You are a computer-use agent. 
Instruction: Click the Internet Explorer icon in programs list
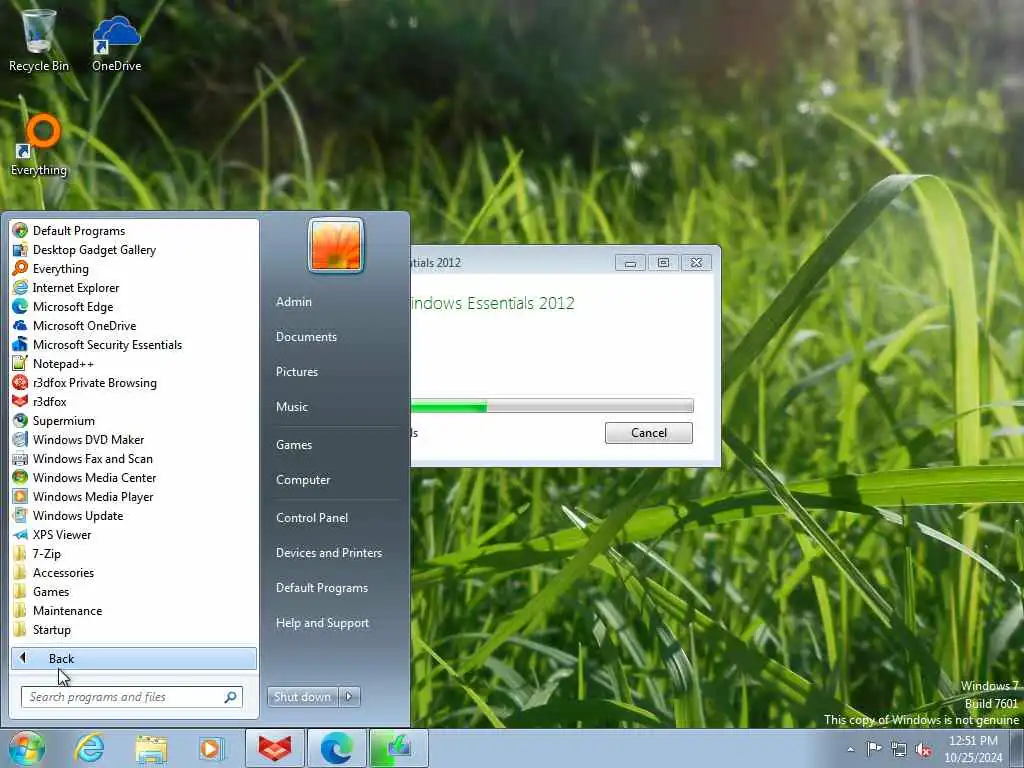click(20, 287)
